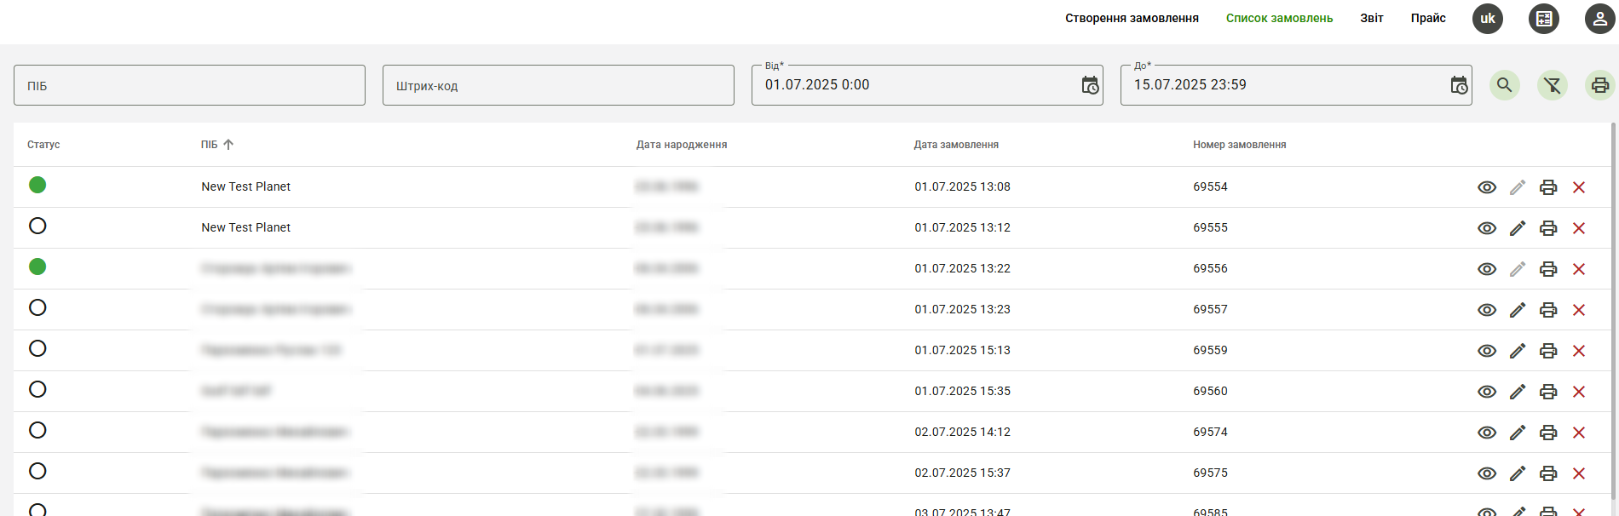Print order 69559
Image resolution: width=1619 pixels, height=516 pixels.
[x=1548, y=351]
